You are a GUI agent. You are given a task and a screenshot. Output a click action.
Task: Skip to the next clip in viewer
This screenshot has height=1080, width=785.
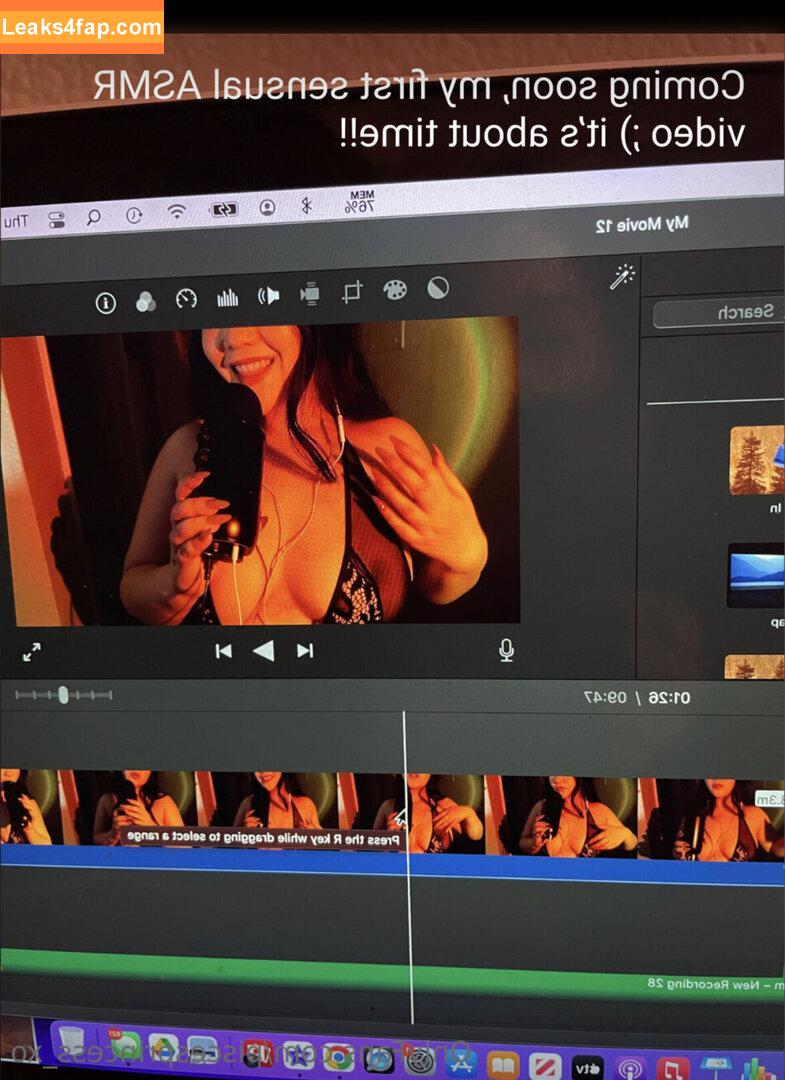pyautogui.click(x=223, y=651)
